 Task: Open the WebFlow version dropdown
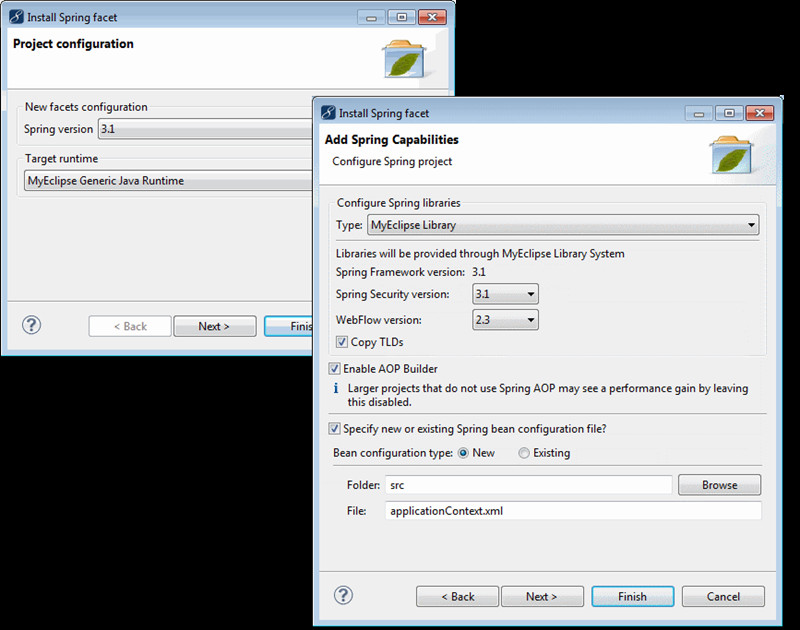[x=505, y=320]
